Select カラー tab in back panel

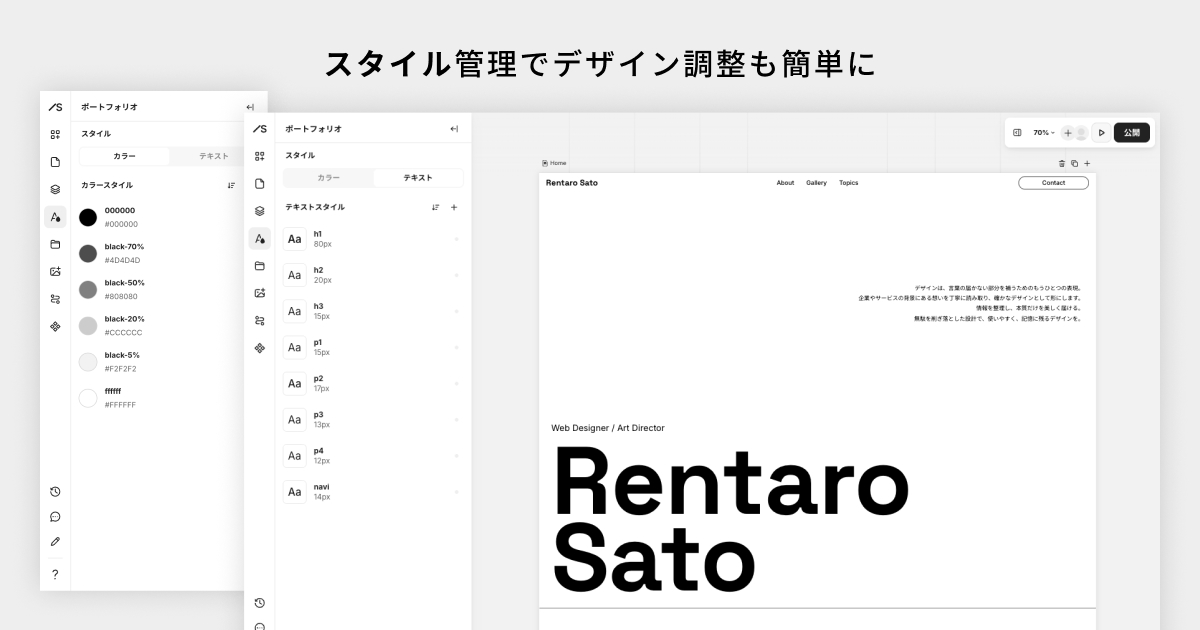(x=124, y=156)
